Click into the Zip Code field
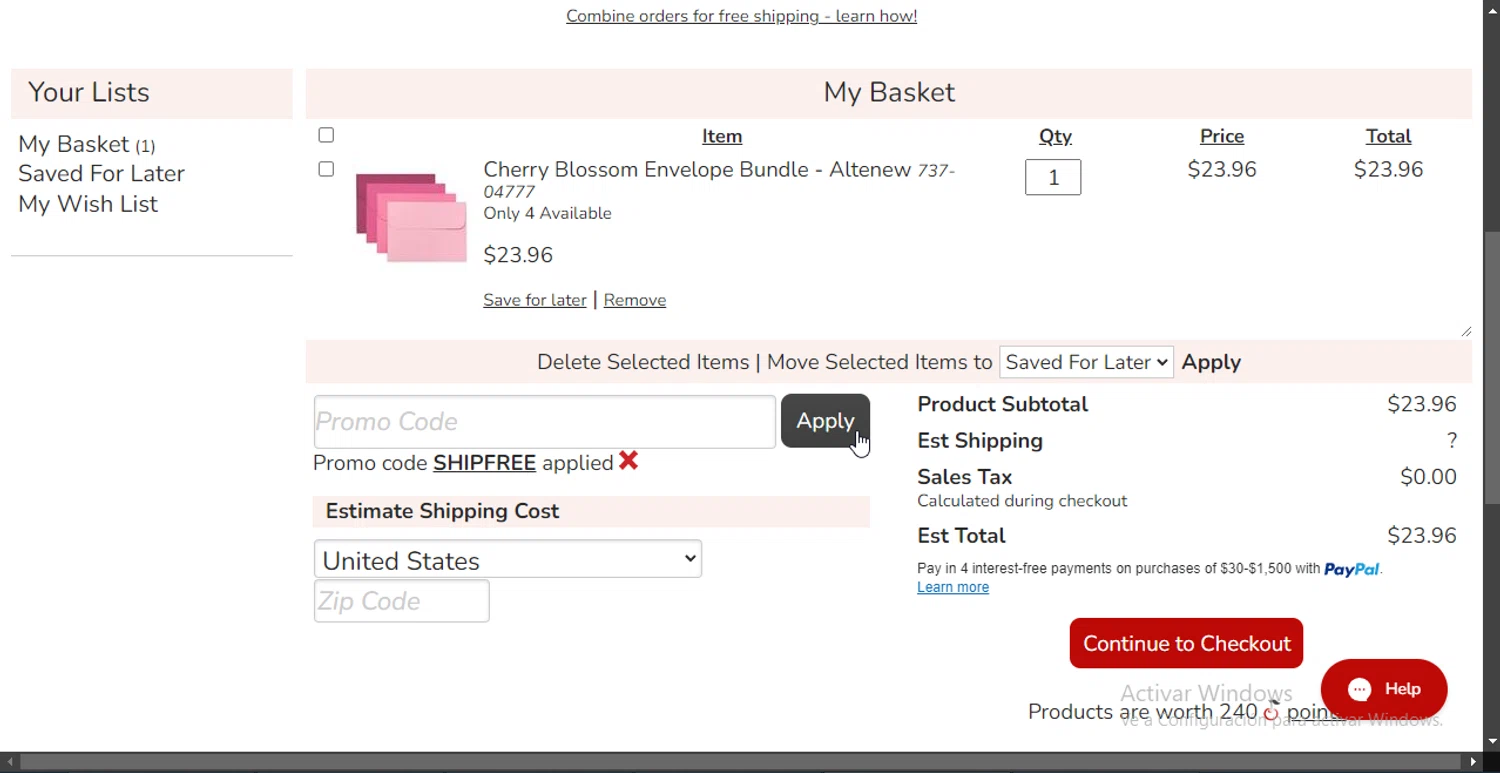1500x773 pixels. point(401,601)
